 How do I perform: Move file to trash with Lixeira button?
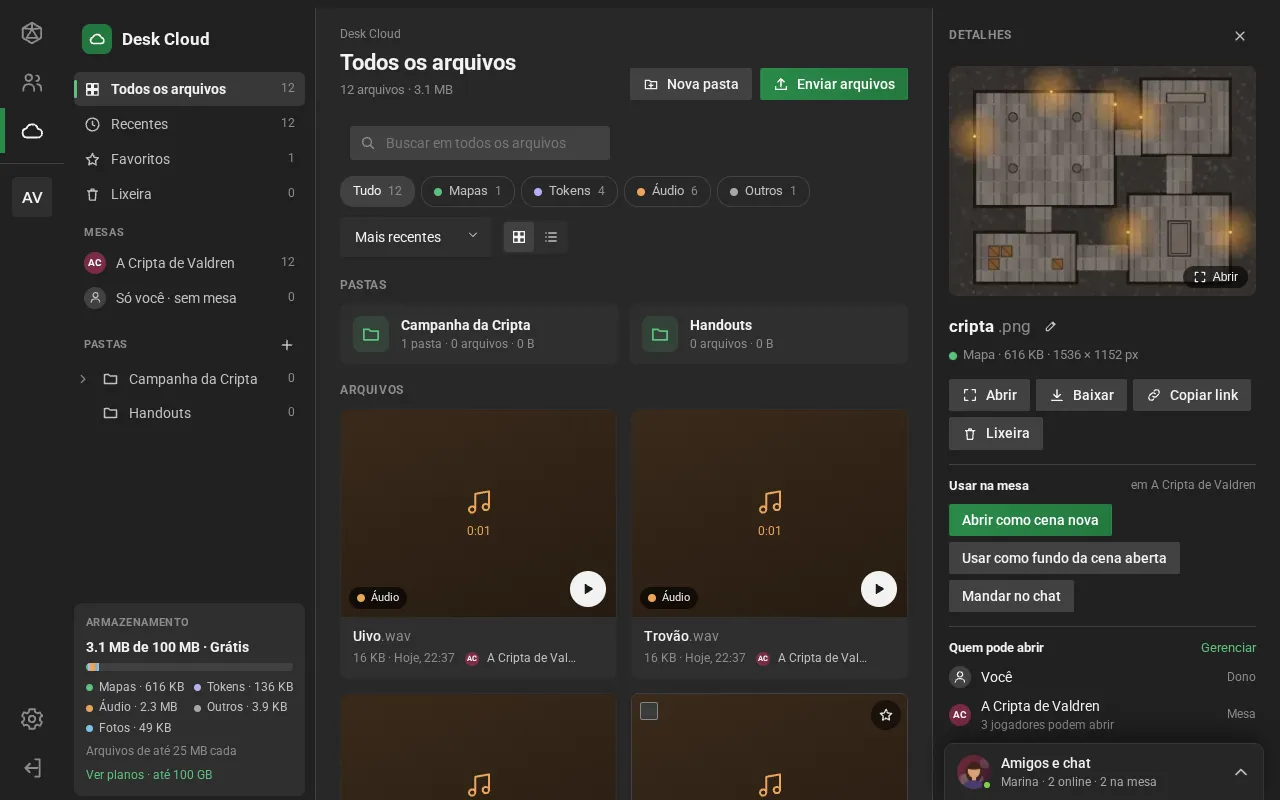[x=996, y=434]
